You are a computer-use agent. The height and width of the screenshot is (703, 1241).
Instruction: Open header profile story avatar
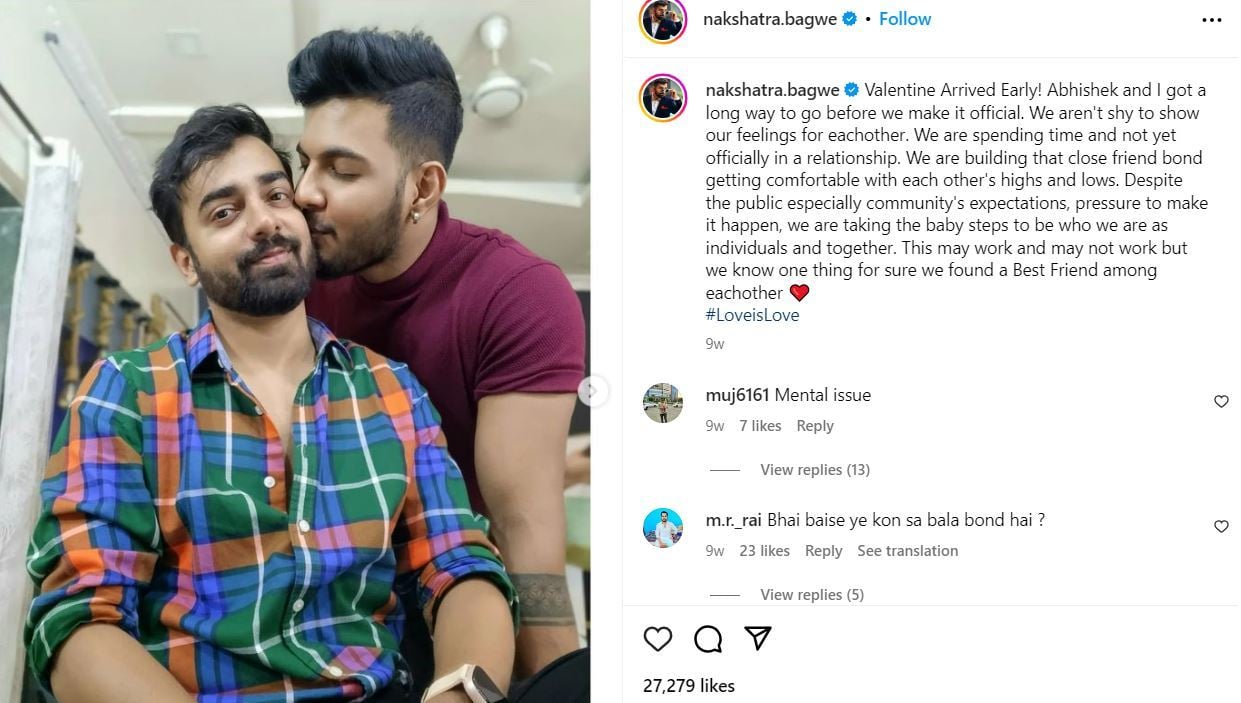click(663, 20)
